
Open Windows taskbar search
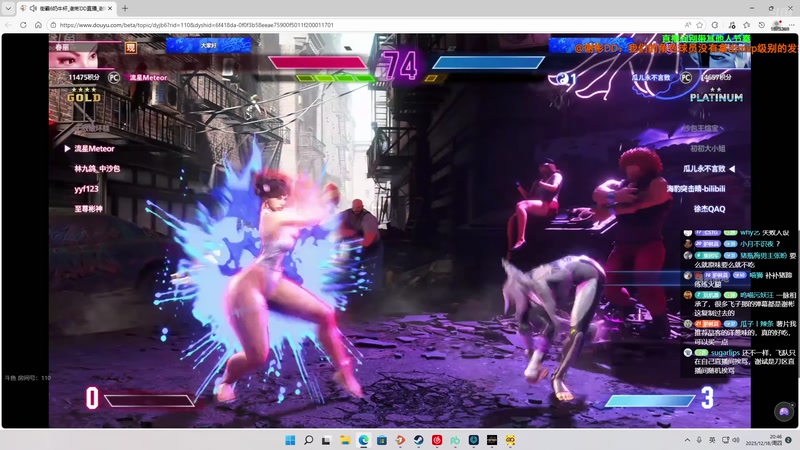tap(308, 440)
